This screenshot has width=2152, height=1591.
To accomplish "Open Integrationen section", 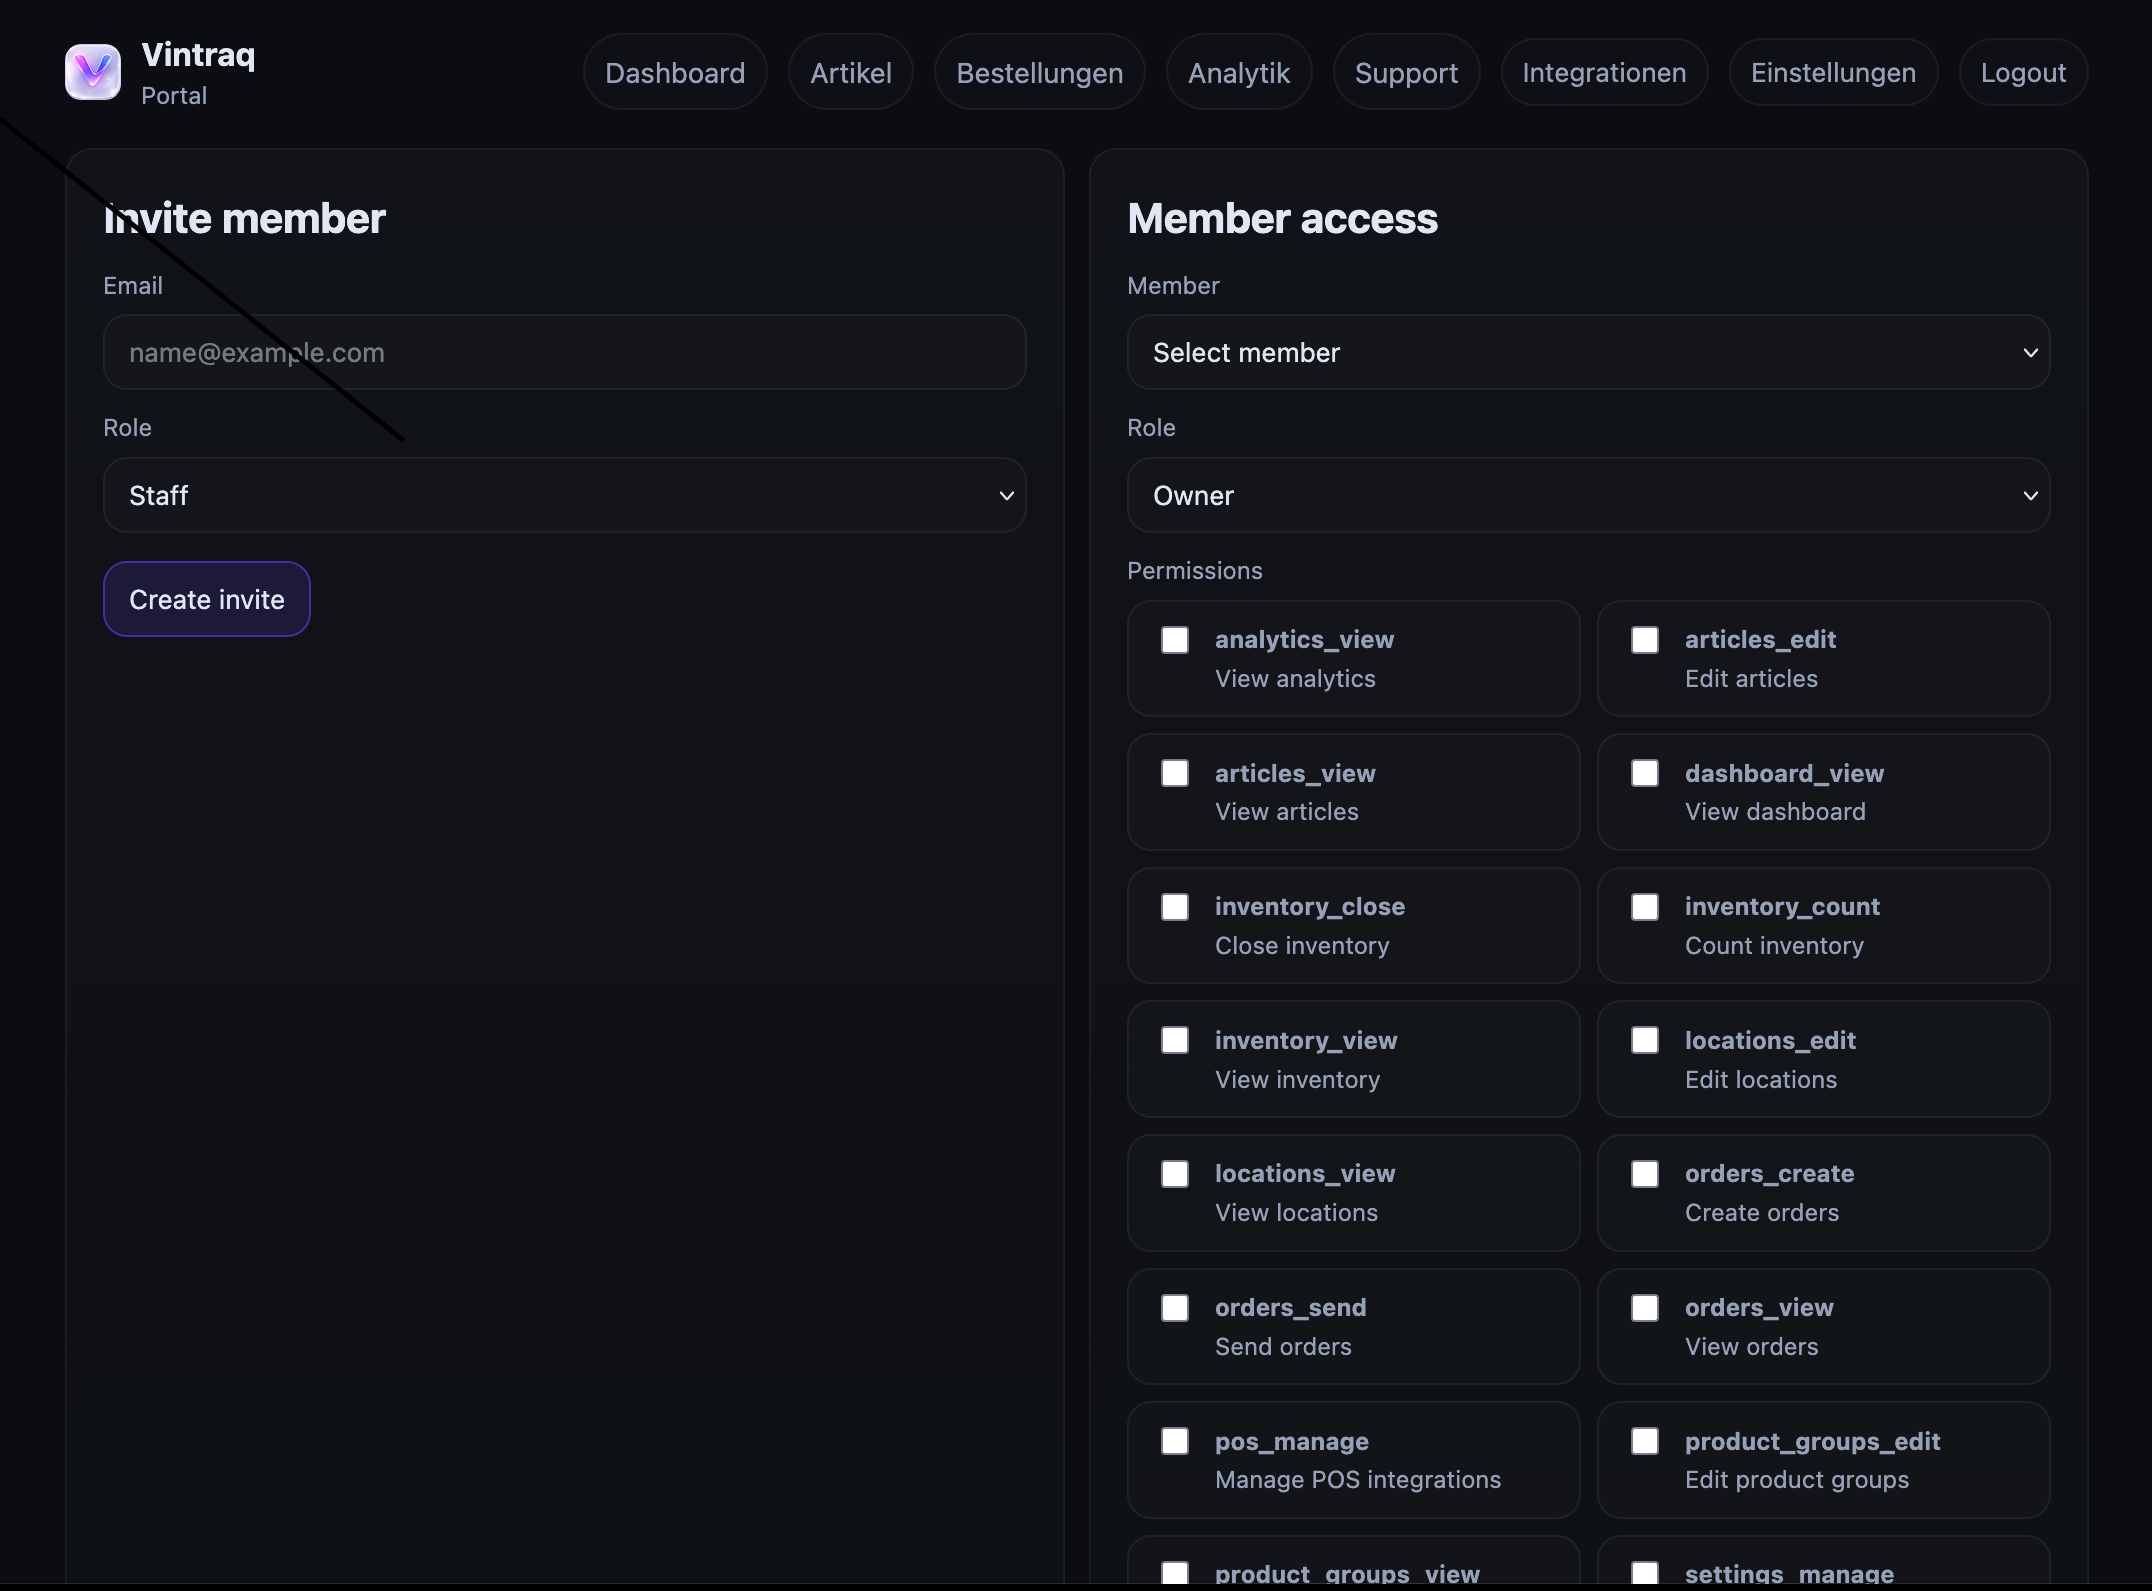I will 1603,73.
